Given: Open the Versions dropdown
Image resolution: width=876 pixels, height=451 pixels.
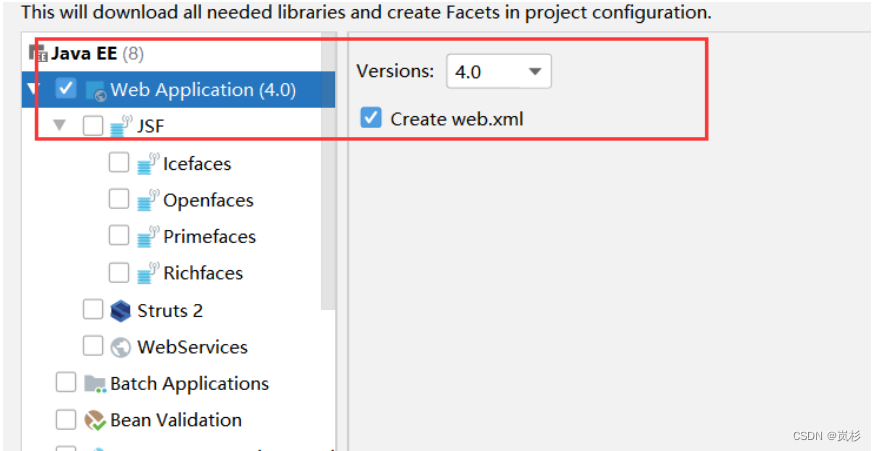Looking at the screenshot, I should tap(498, 71).
